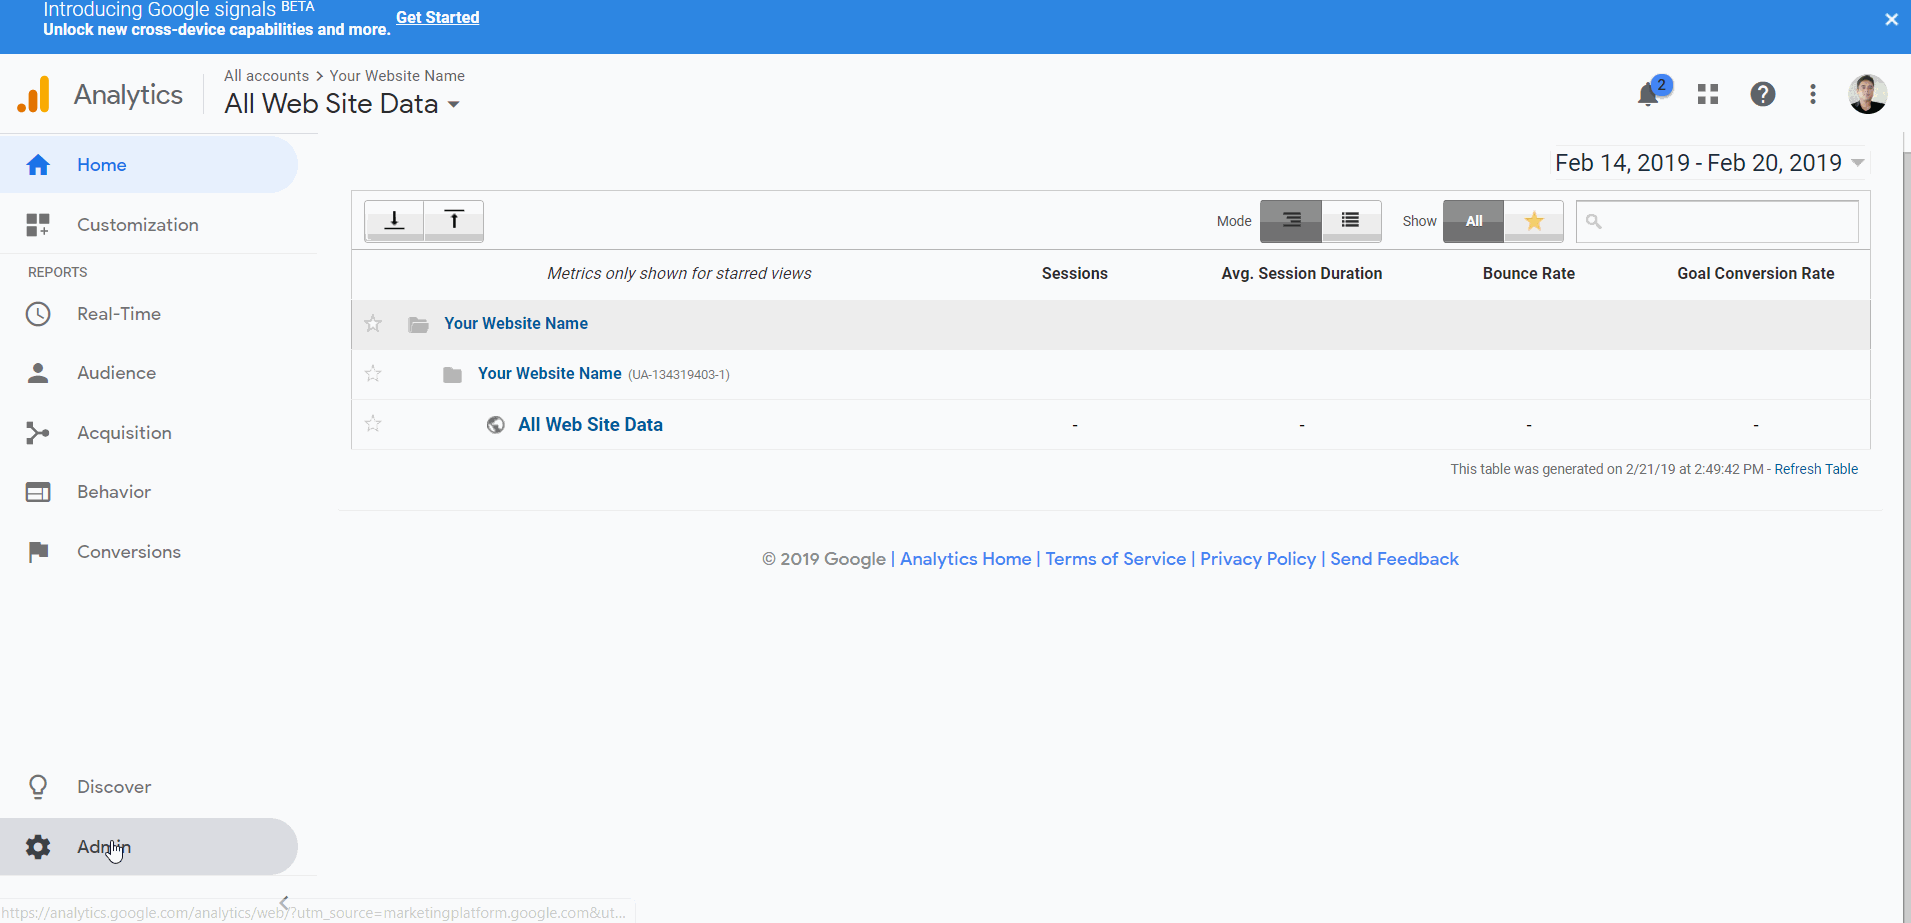Collapse the Your Website Name property folder
Viewport: 1911px width, 923px height.
pyautogui.click(x=452, y=374)
